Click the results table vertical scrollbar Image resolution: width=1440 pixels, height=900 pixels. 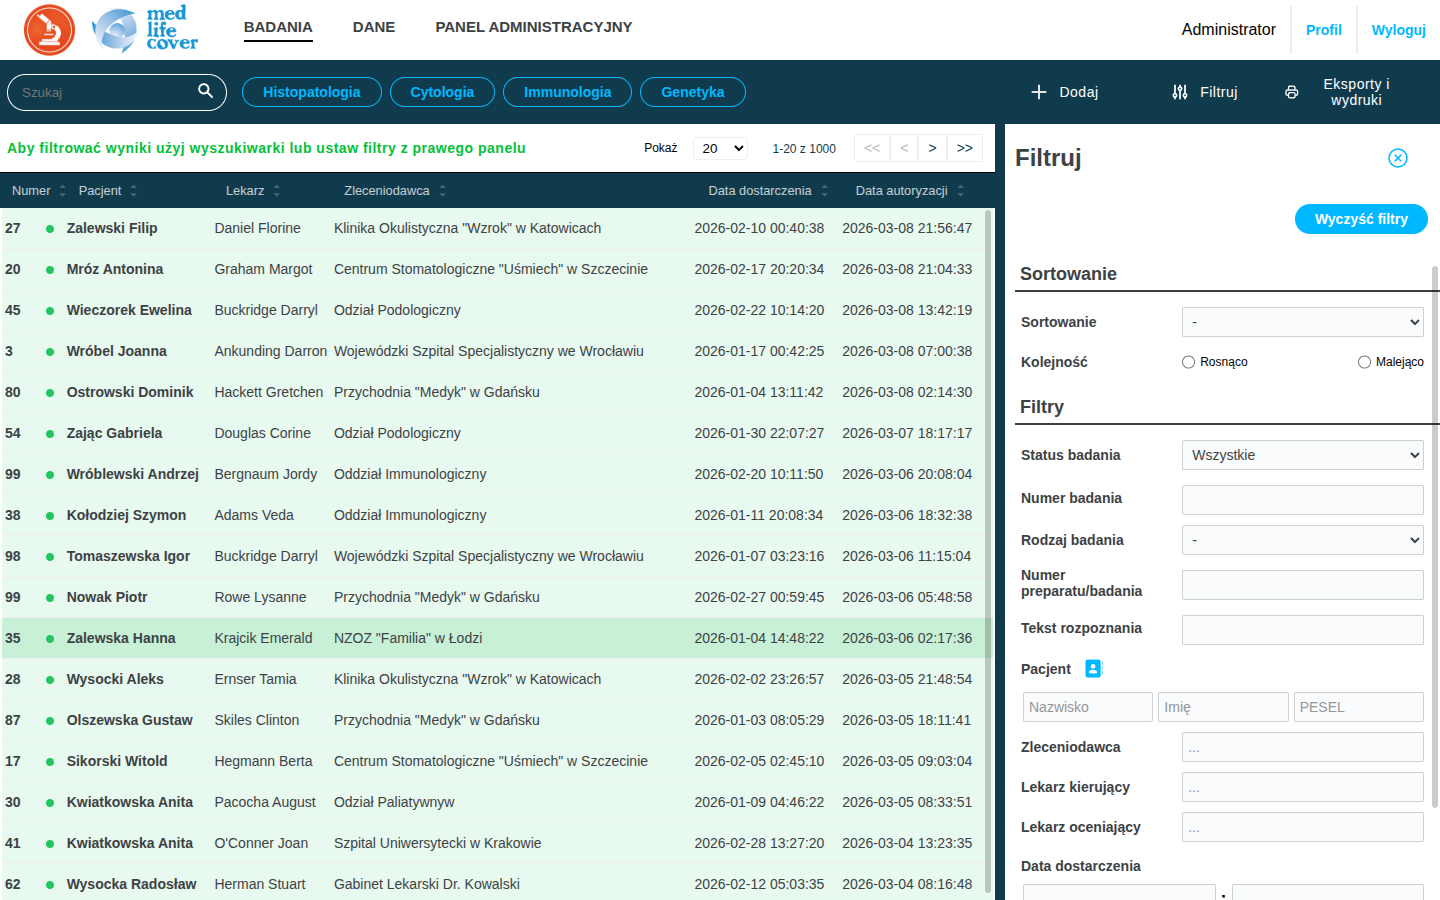989,550
